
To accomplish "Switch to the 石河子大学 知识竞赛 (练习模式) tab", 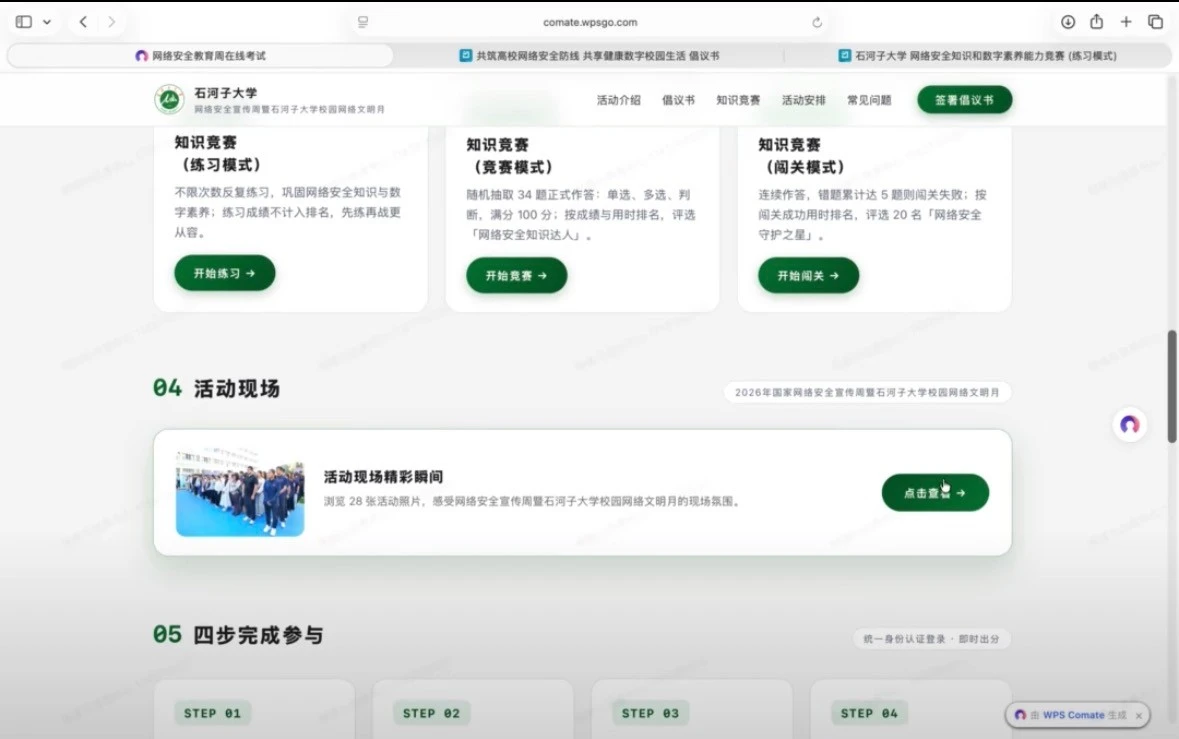I will click(977, 56).
